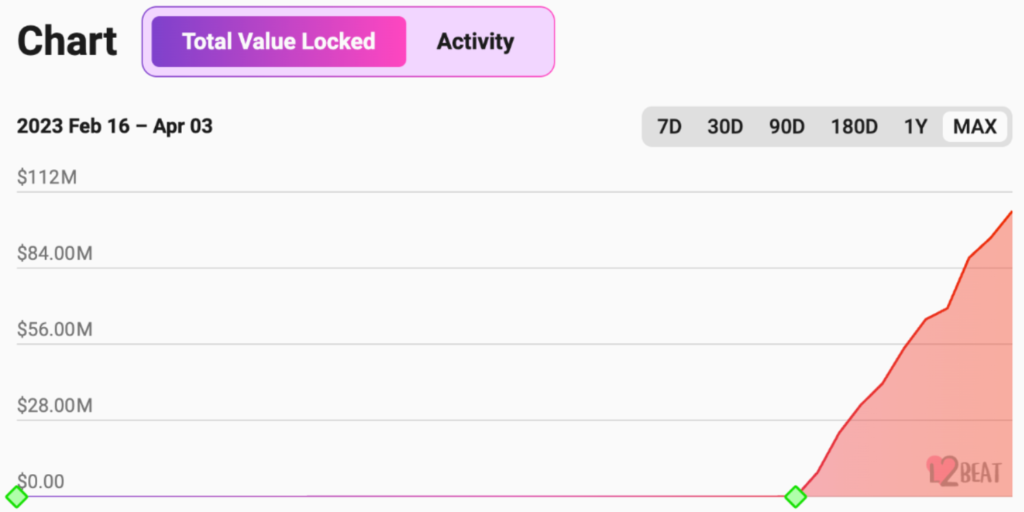The image size is (1024, 512).
Task: Select the 30D time range
Action: click(x=725, y=126)
